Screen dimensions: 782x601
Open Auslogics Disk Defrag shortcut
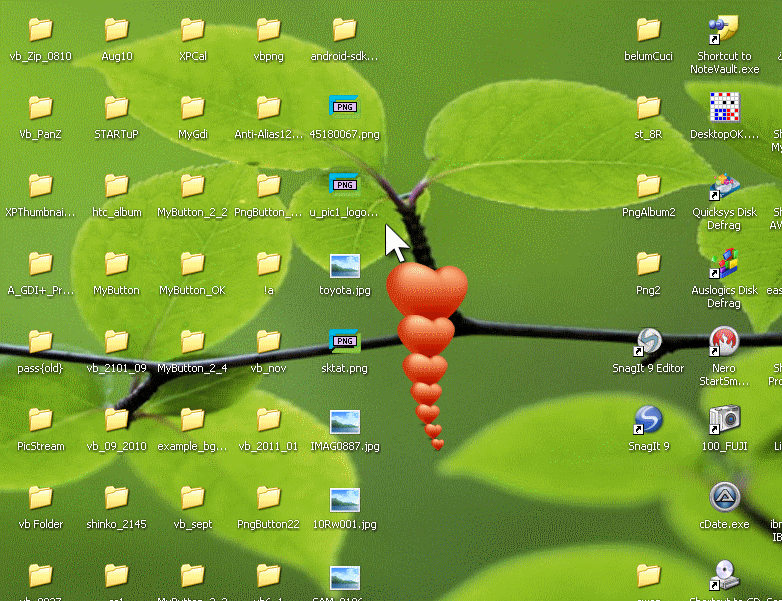point(724,265)
